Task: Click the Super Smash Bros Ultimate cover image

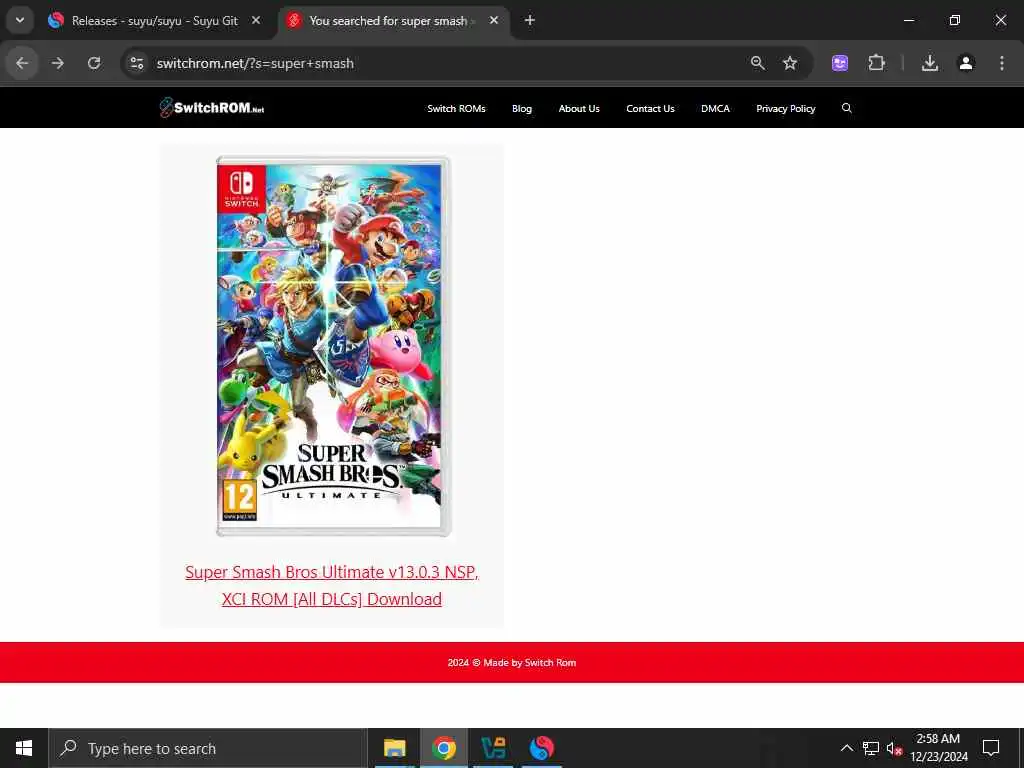Action: (333, 347)
